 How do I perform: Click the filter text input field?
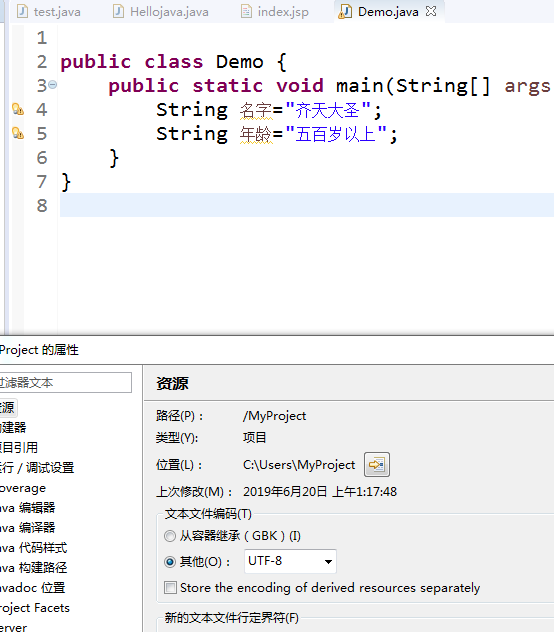pyautogui.click(x=65, y=382)
